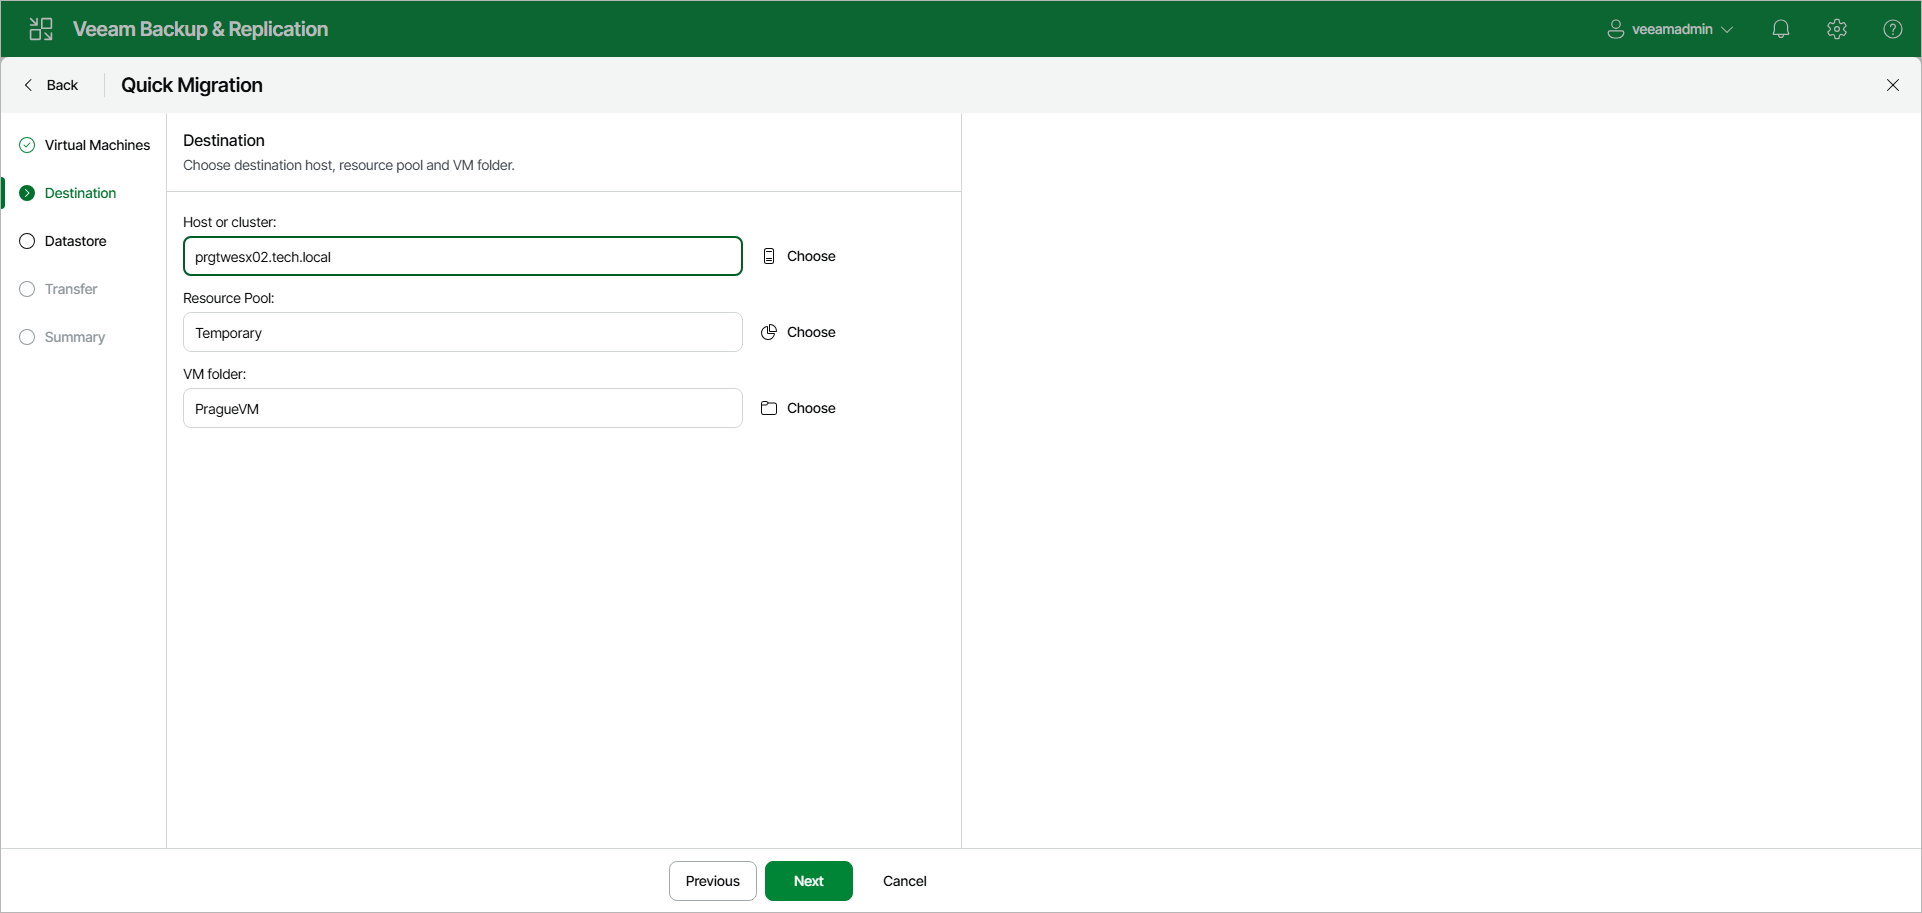Viewport: 1922px width, 913px height.
Task: Expand the veeamadmin account dropdown
Action: coord(1728,28)
